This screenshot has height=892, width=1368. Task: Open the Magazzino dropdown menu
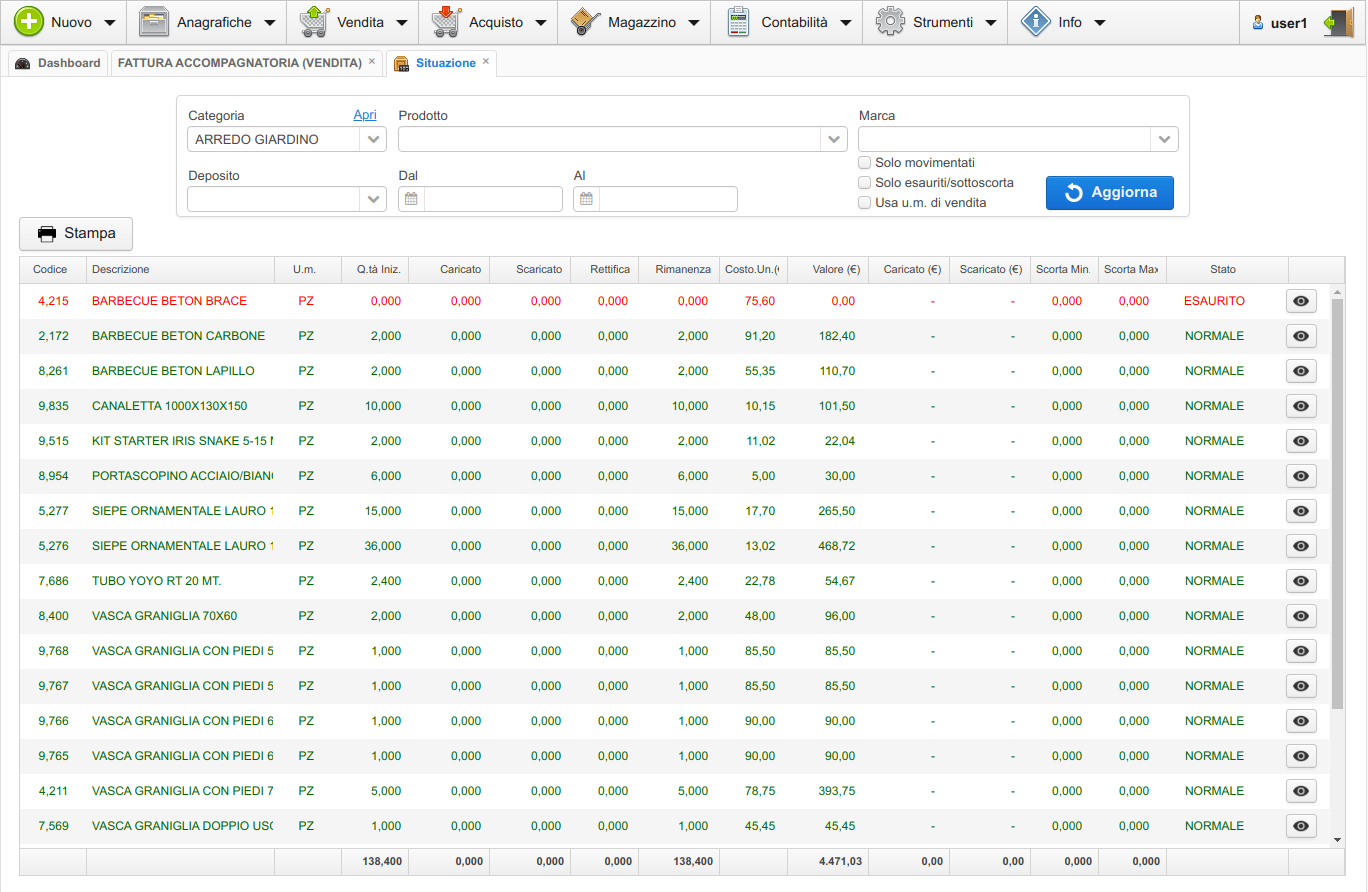(693, 23)
